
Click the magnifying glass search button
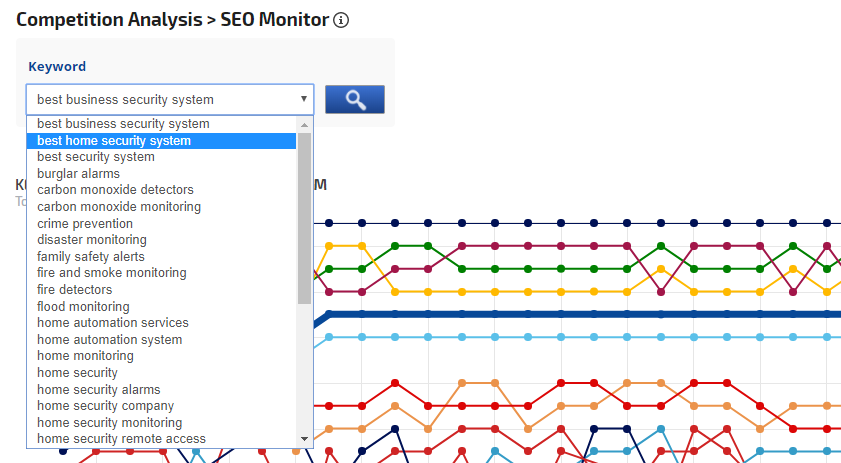354,99
